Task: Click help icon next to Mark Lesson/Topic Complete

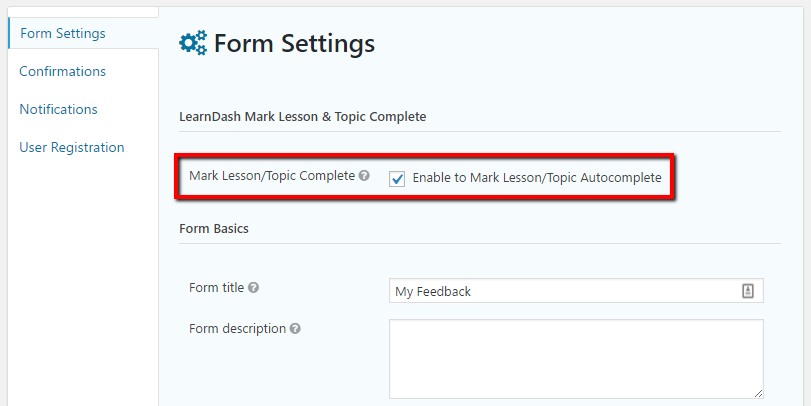Action: pos(364,176)
